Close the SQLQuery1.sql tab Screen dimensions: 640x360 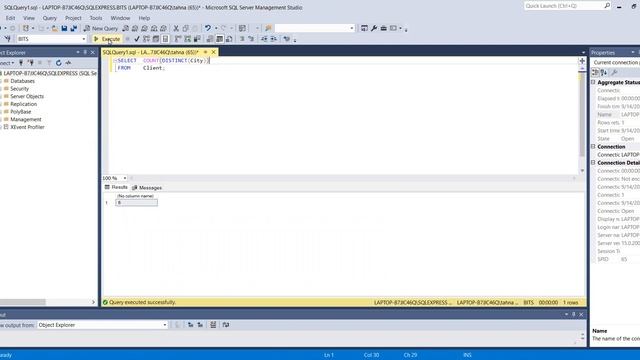(213, 52)
